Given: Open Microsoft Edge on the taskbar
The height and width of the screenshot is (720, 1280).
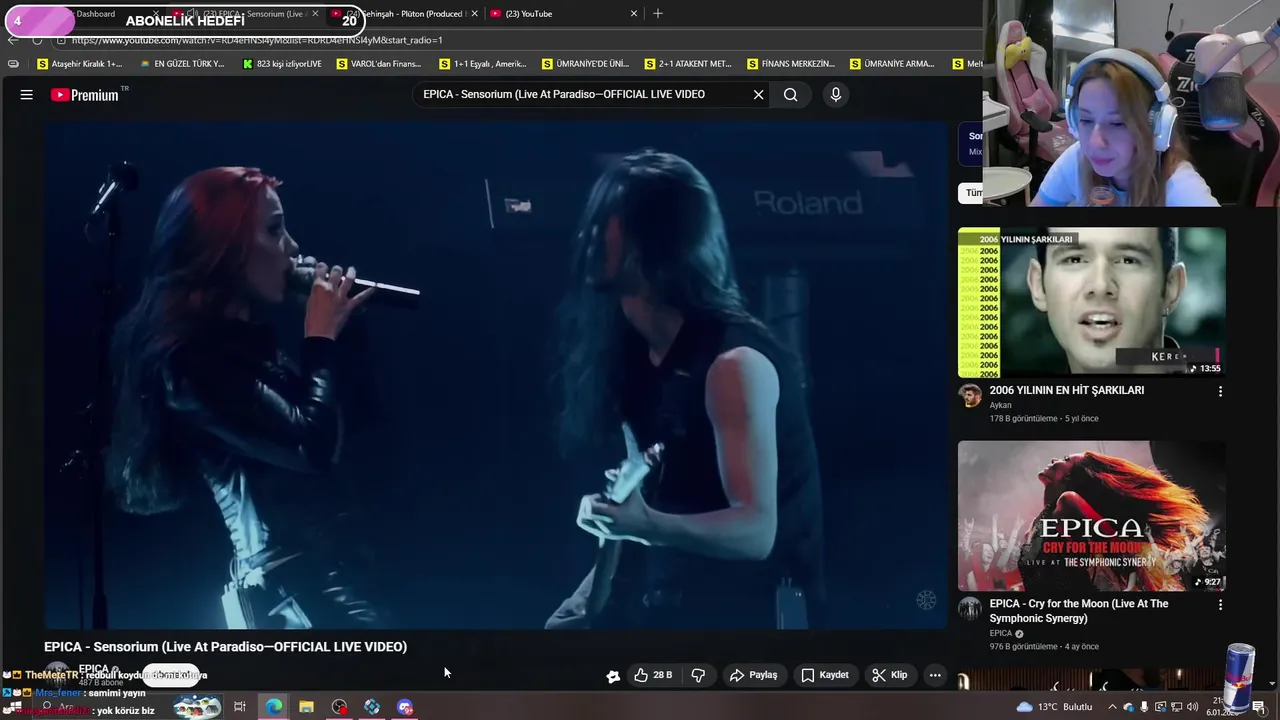Looking at the screenshot, I should pyautogui.click(x=273, y=707).
